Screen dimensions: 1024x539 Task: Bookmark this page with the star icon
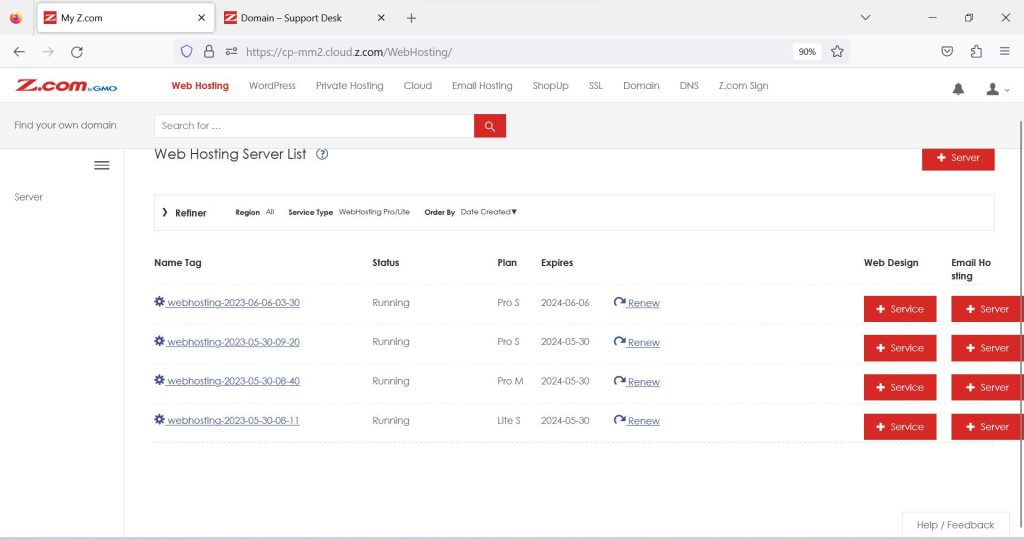click(837, 52)
